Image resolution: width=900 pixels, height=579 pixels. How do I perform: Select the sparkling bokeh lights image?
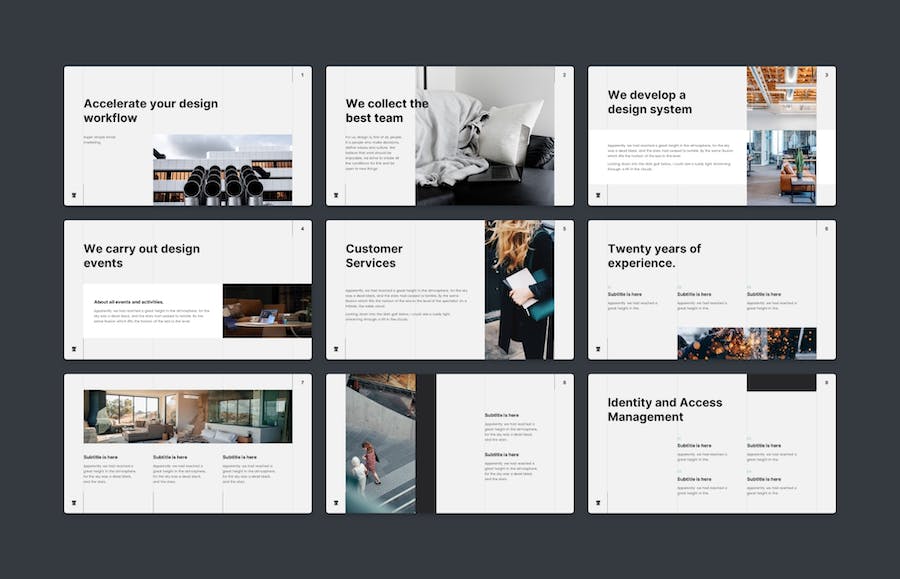point(746,343)
